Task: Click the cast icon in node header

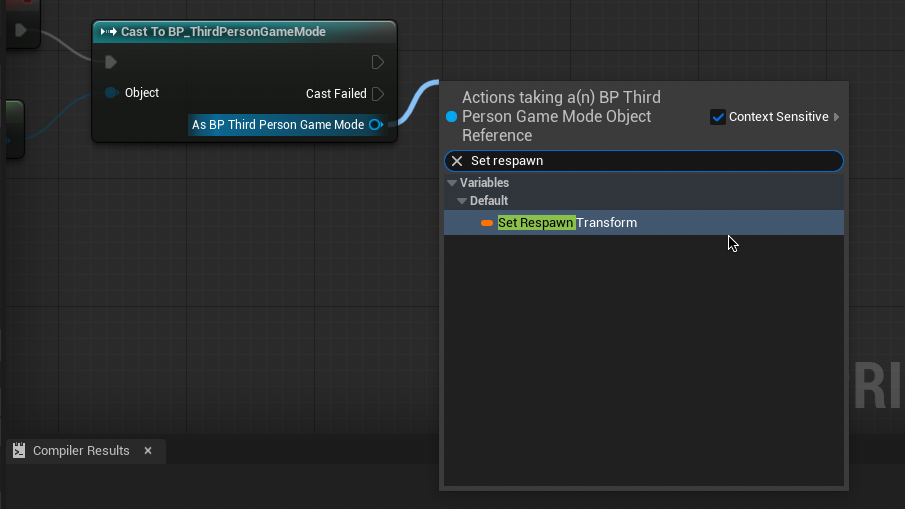Action: 109,32
